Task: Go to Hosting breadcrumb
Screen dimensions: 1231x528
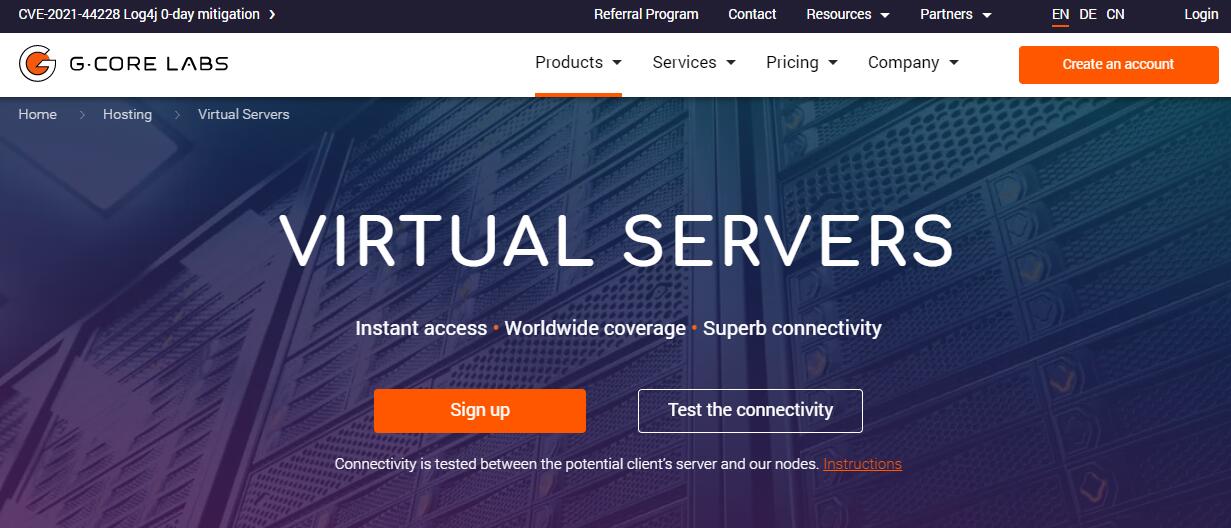Action: tap(128, 115)
